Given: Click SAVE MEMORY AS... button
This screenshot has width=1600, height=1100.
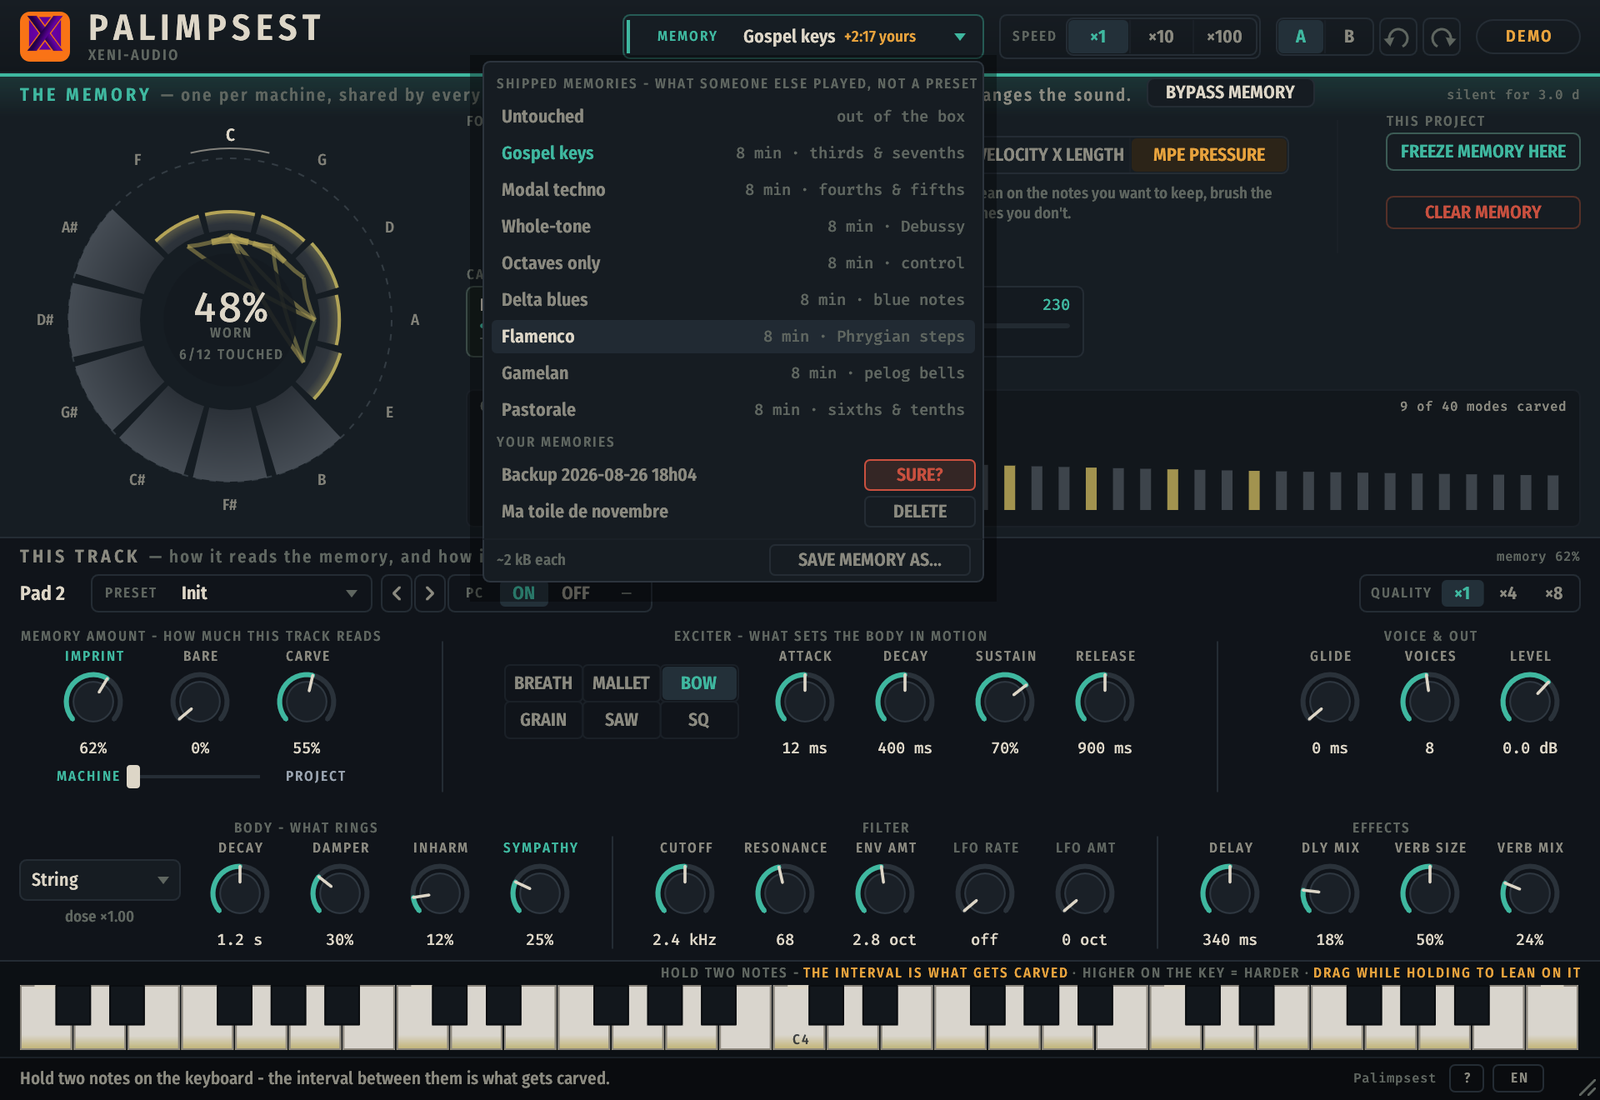Looking at the screenshot, I should [870, 560].
